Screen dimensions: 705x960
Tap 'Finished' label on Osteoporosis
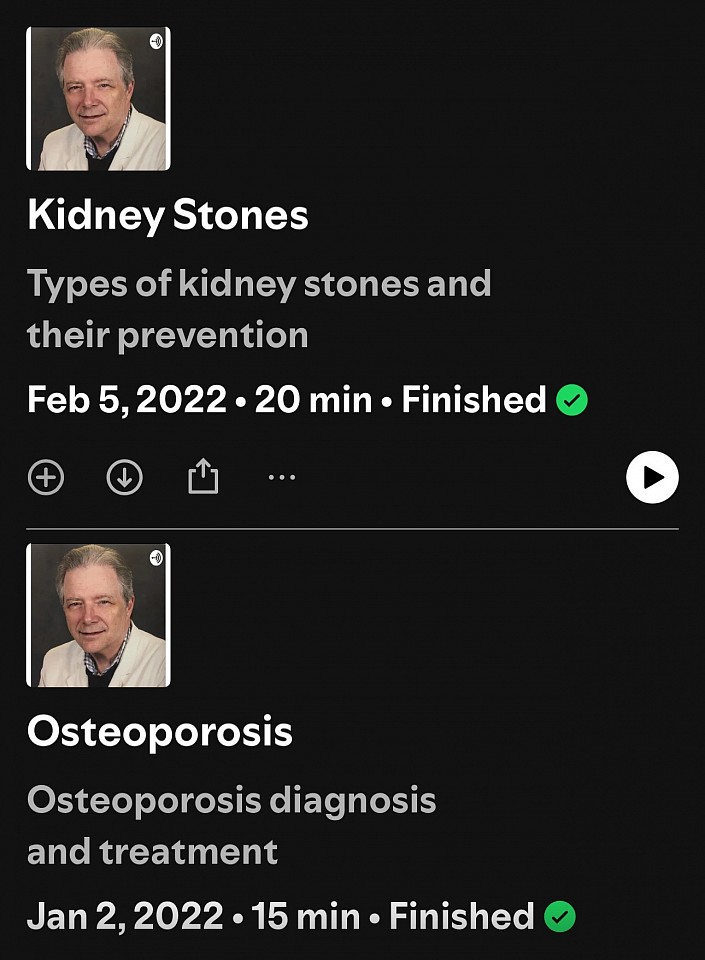click(461, 916)
